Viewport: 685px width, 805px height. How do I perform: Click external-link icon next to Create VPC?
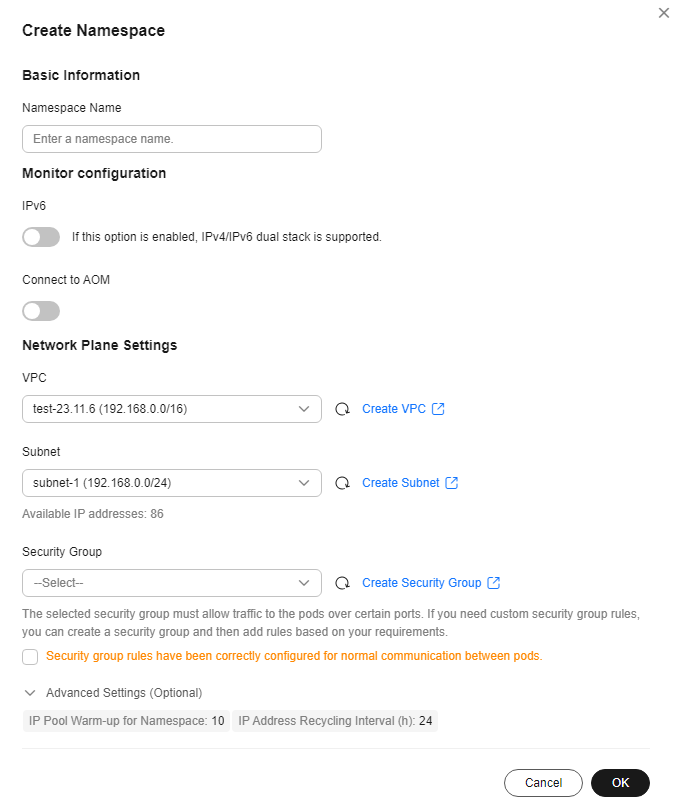(438, 409)
